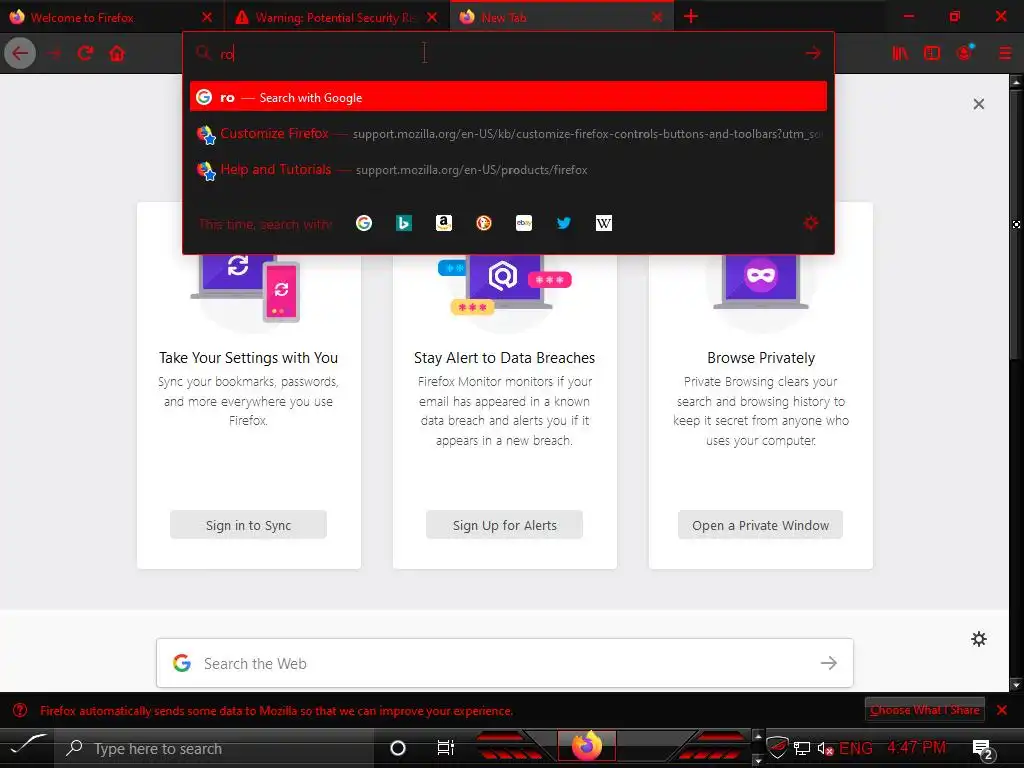Open the Customize Firefox suggestion
This screenshot has height=768, width=1024.
pyautogui.click(x=508, y=133)
